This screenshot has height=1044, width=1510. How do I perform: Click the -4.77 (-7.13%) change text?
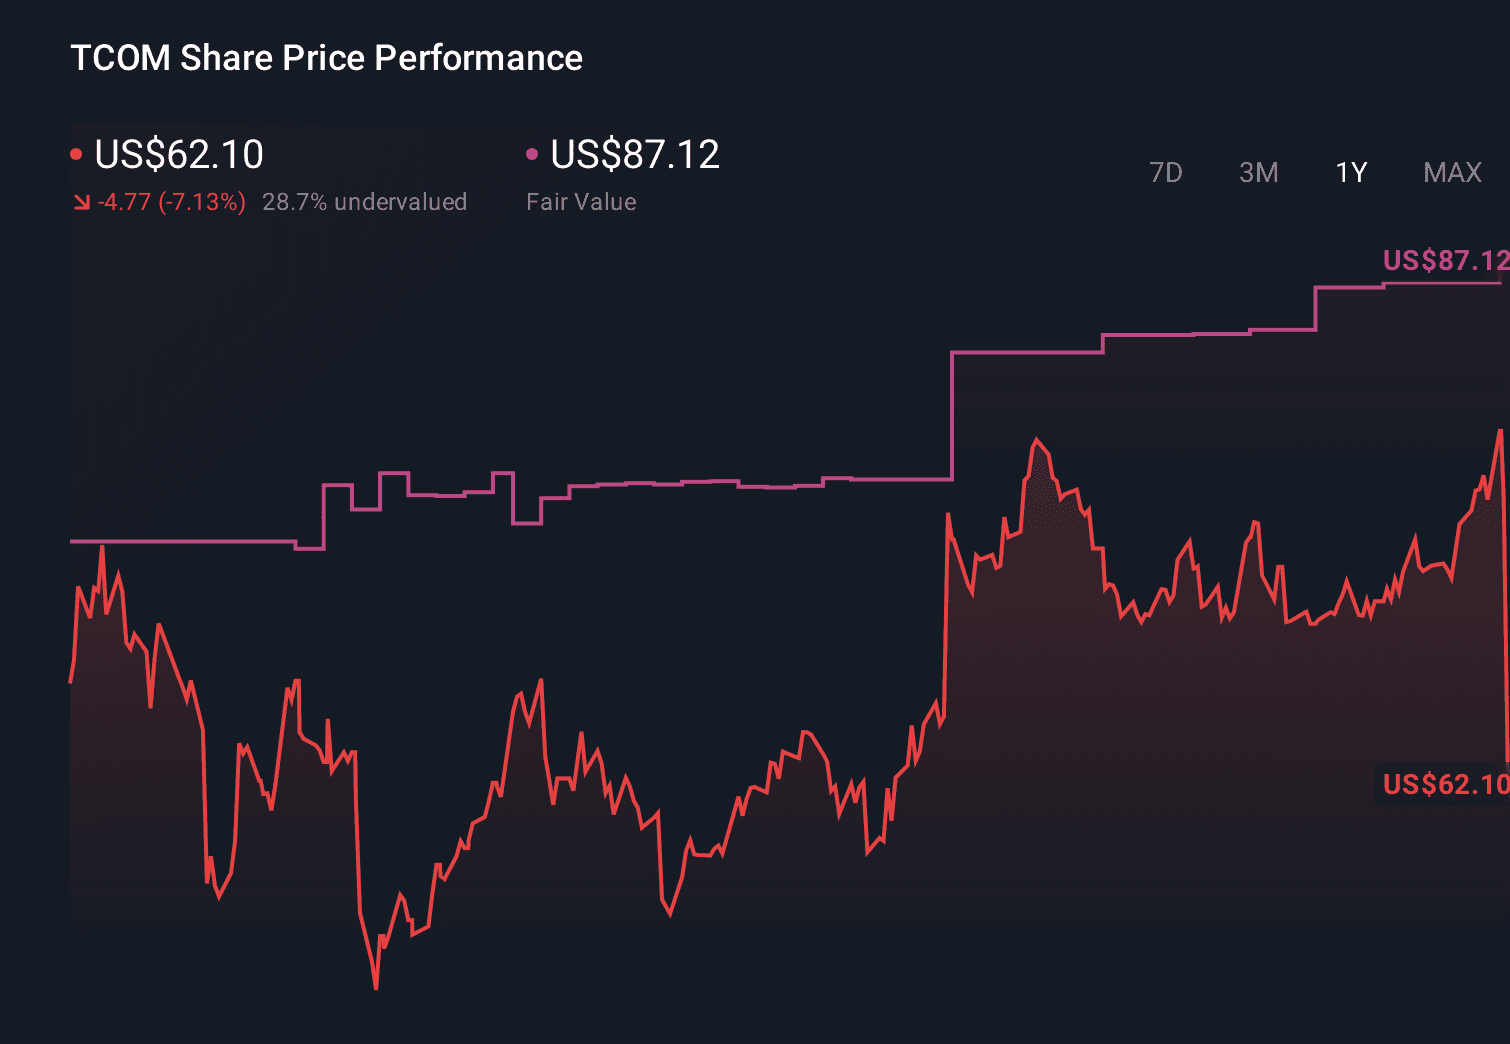point(171,202)
